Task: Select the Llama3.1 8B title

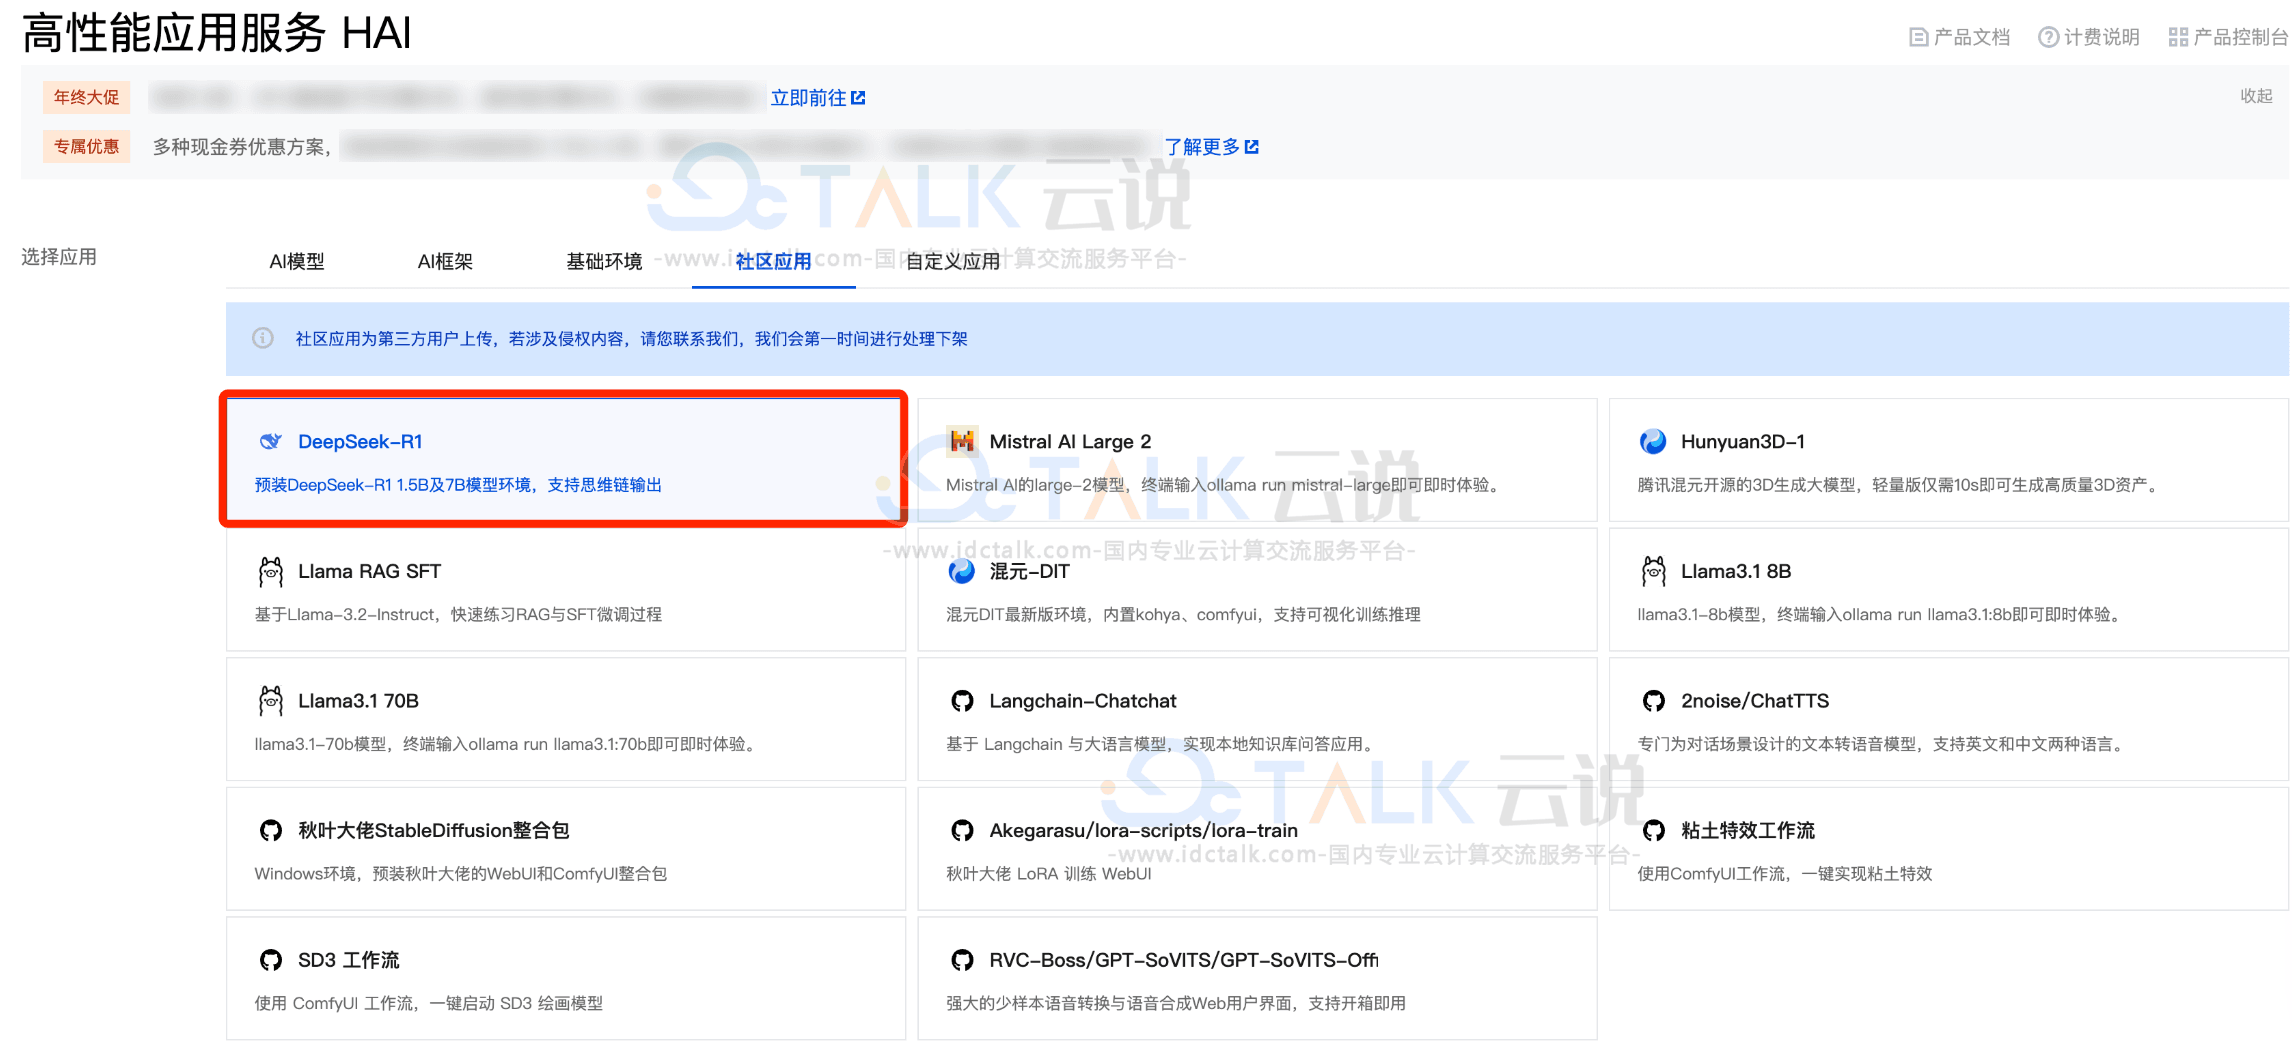Action: (1736, 571)
